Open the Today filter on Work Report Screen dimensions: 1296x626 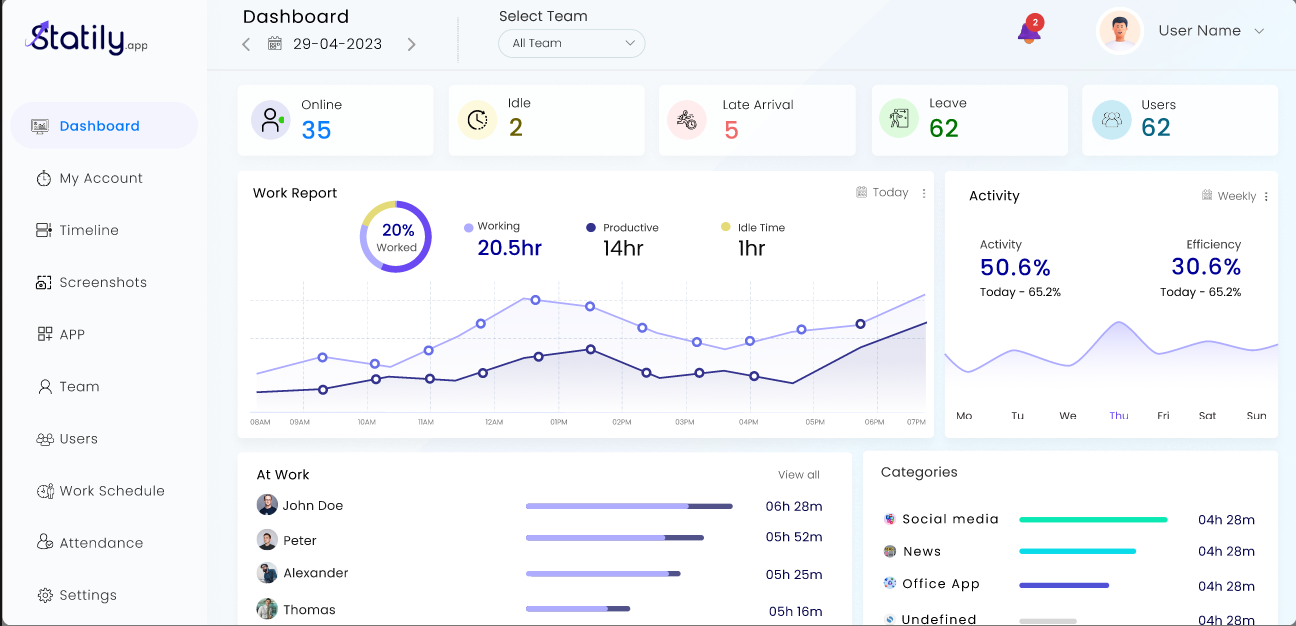tap(882, 193)
